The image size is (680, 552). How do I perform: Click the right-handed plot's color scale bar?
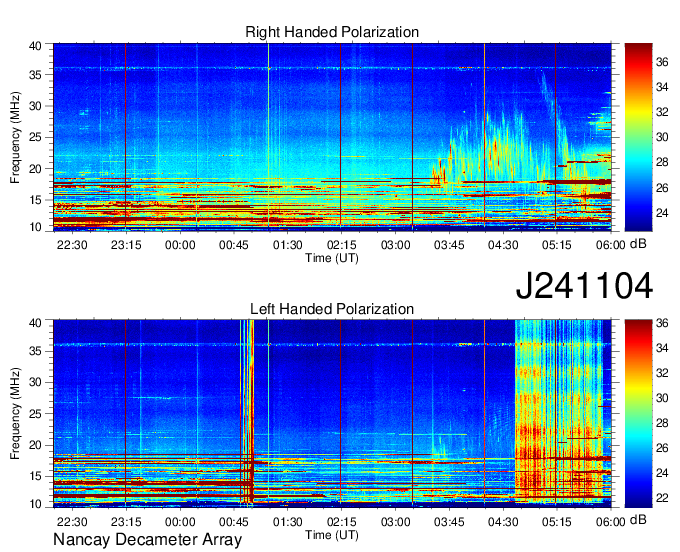(x=638, y=137)
